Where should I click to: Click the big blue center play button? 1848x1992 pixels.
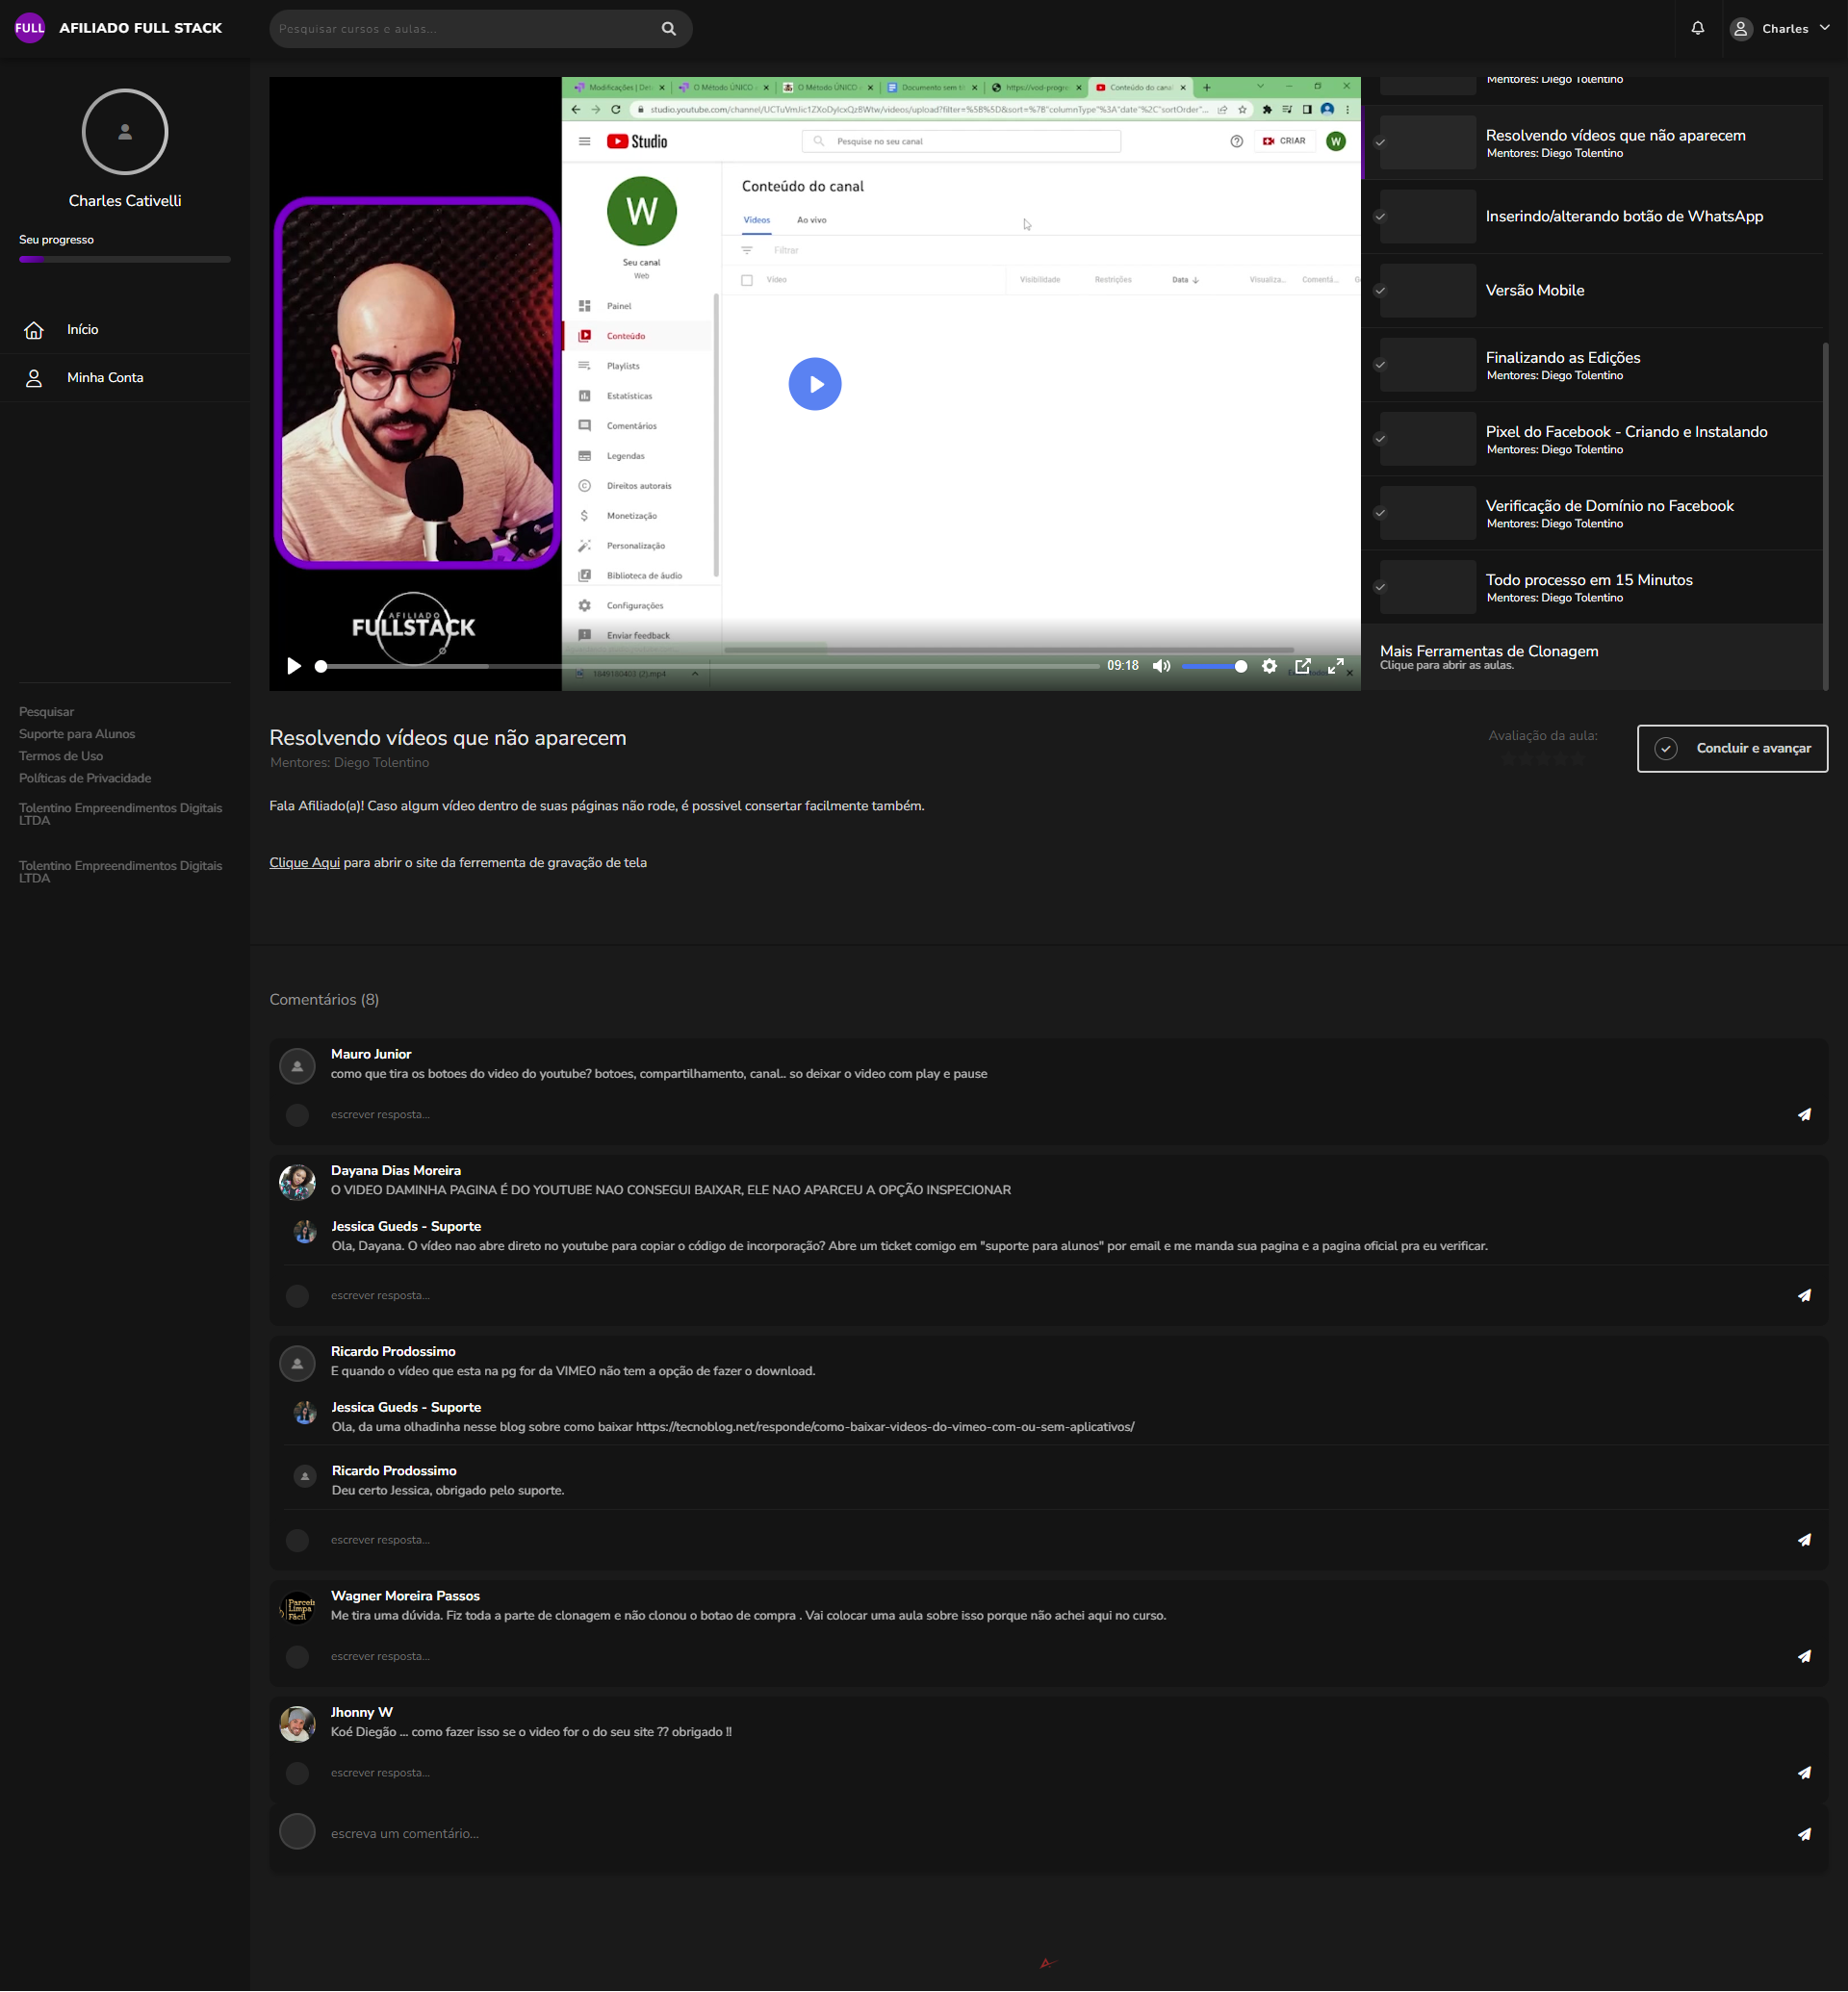point(814,384)
